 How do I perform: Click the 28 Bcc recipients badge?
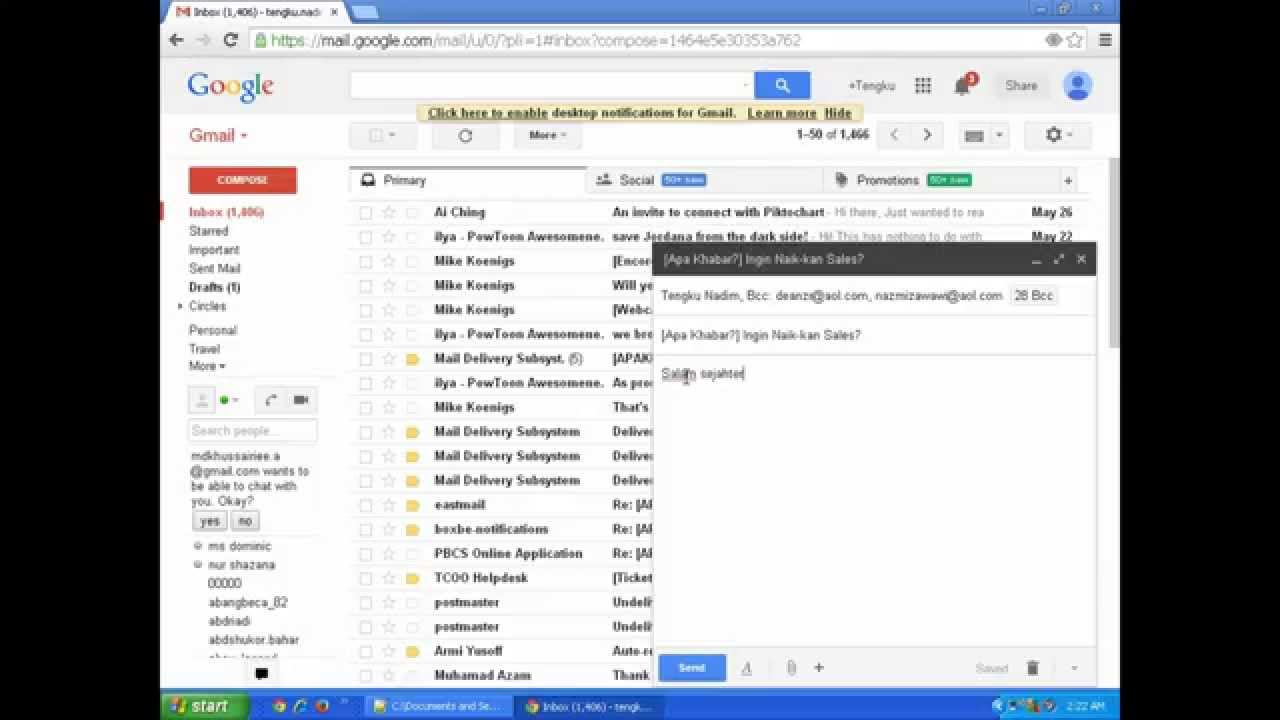point(1033,296)
